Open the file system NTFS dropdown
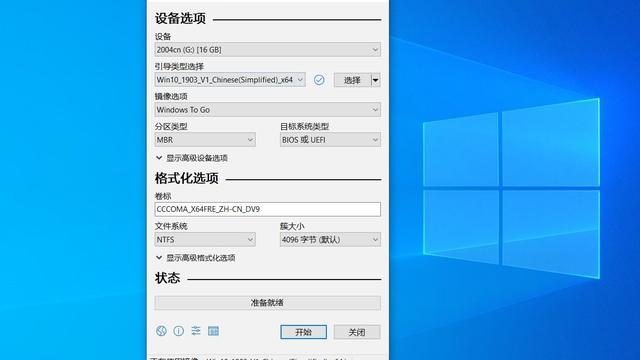The height and width of the screenshot is (360, 640). (205, 240)
